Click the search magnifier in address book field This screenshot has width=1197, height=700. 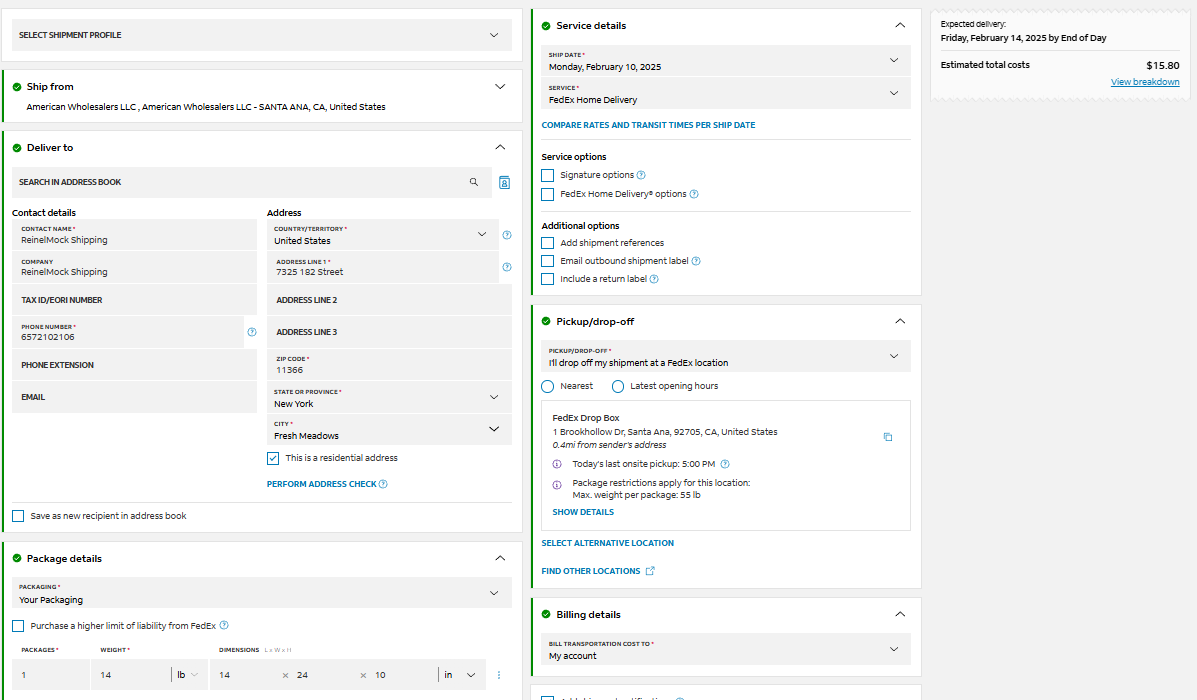(x=474, y=182)
